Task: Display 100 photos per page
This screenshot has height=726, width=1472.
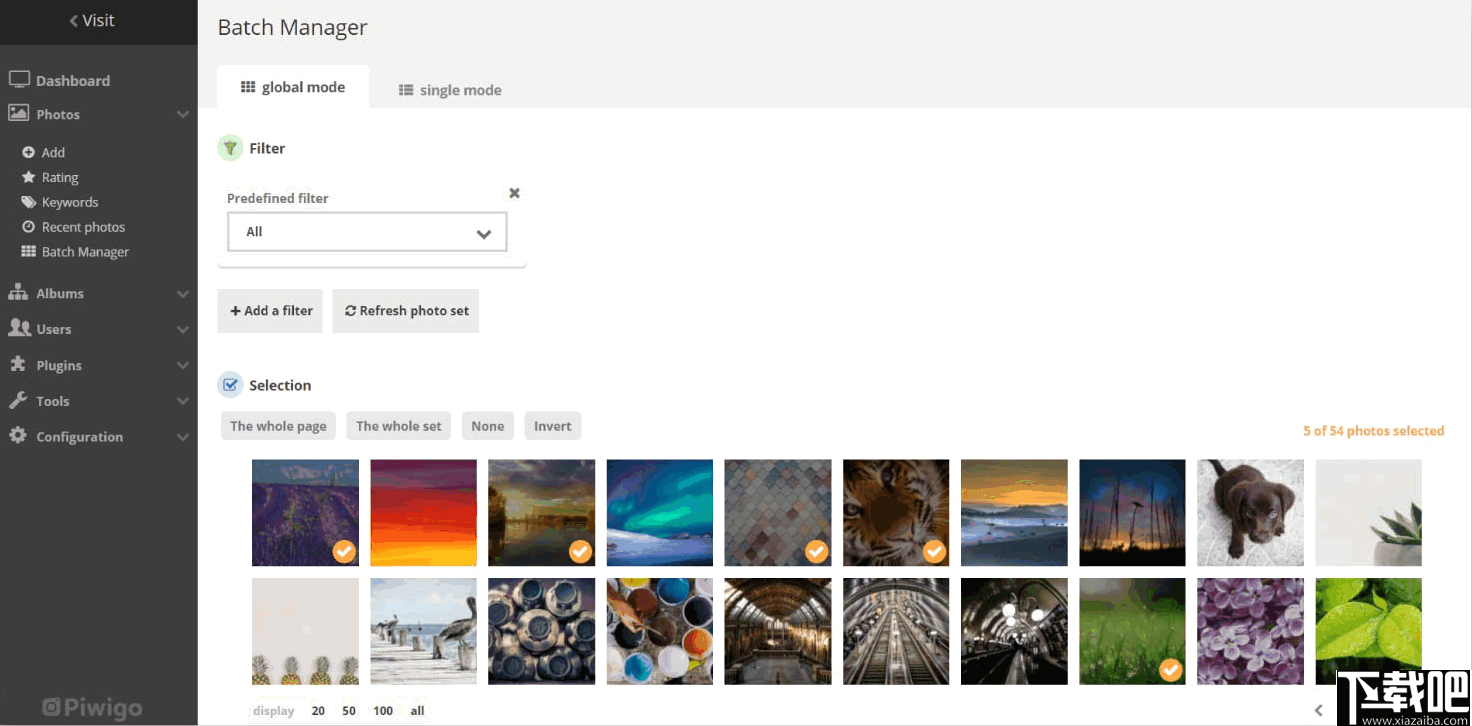Action: [x=383, y=711]
